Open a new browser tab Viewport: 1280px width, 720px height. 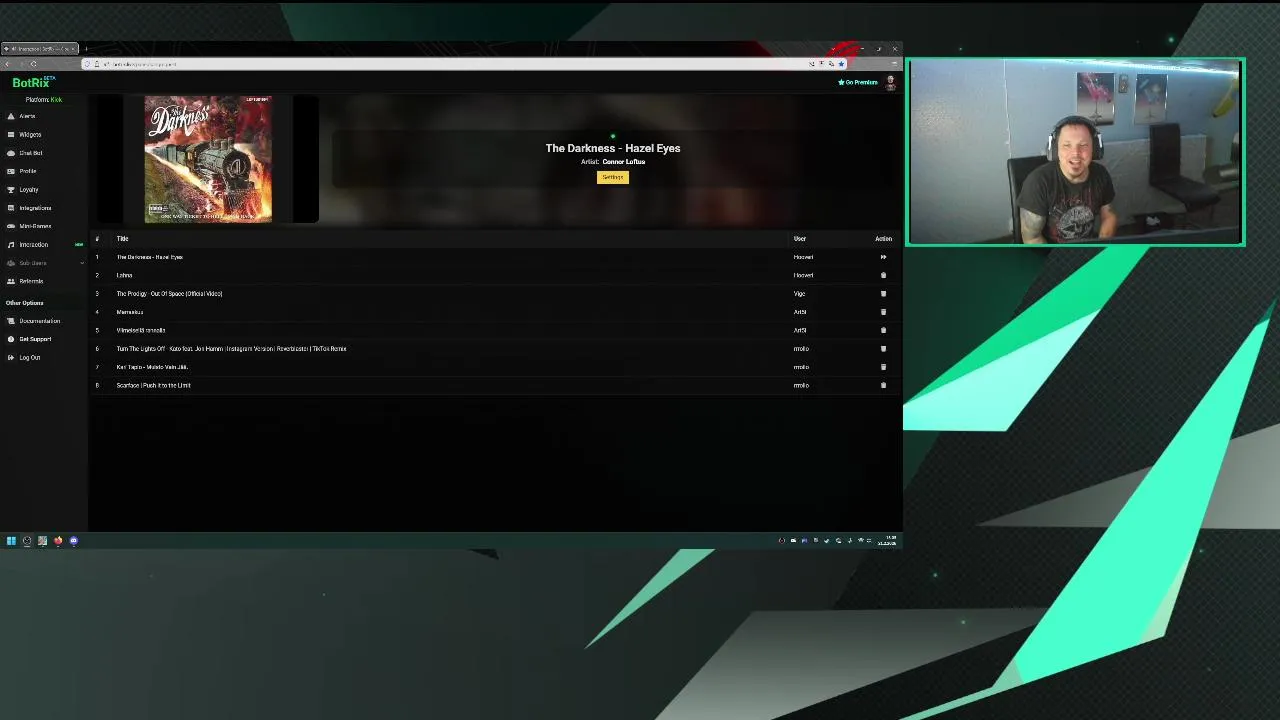[x=86, y=49]
